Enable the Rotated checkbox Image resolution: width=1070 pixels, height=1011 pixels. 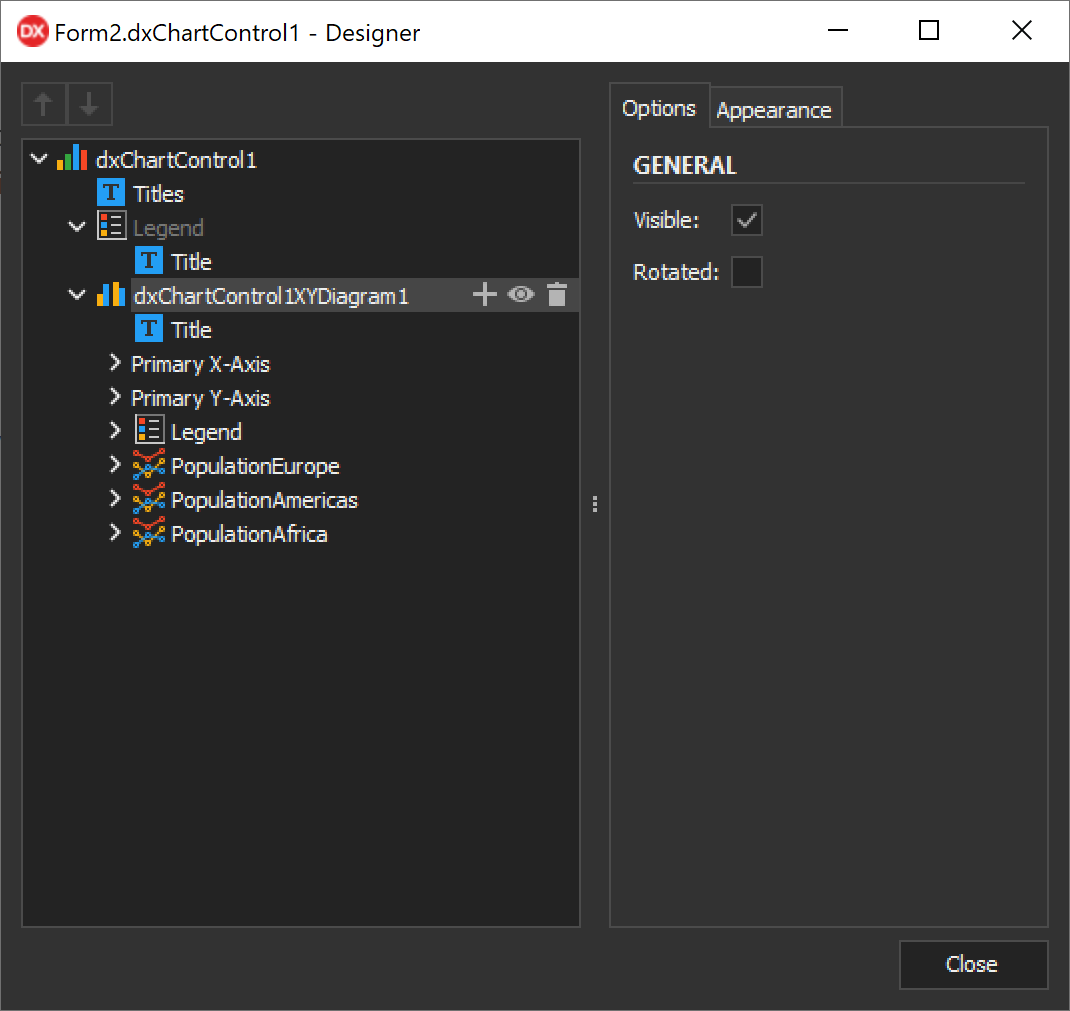tap(746, 272)
